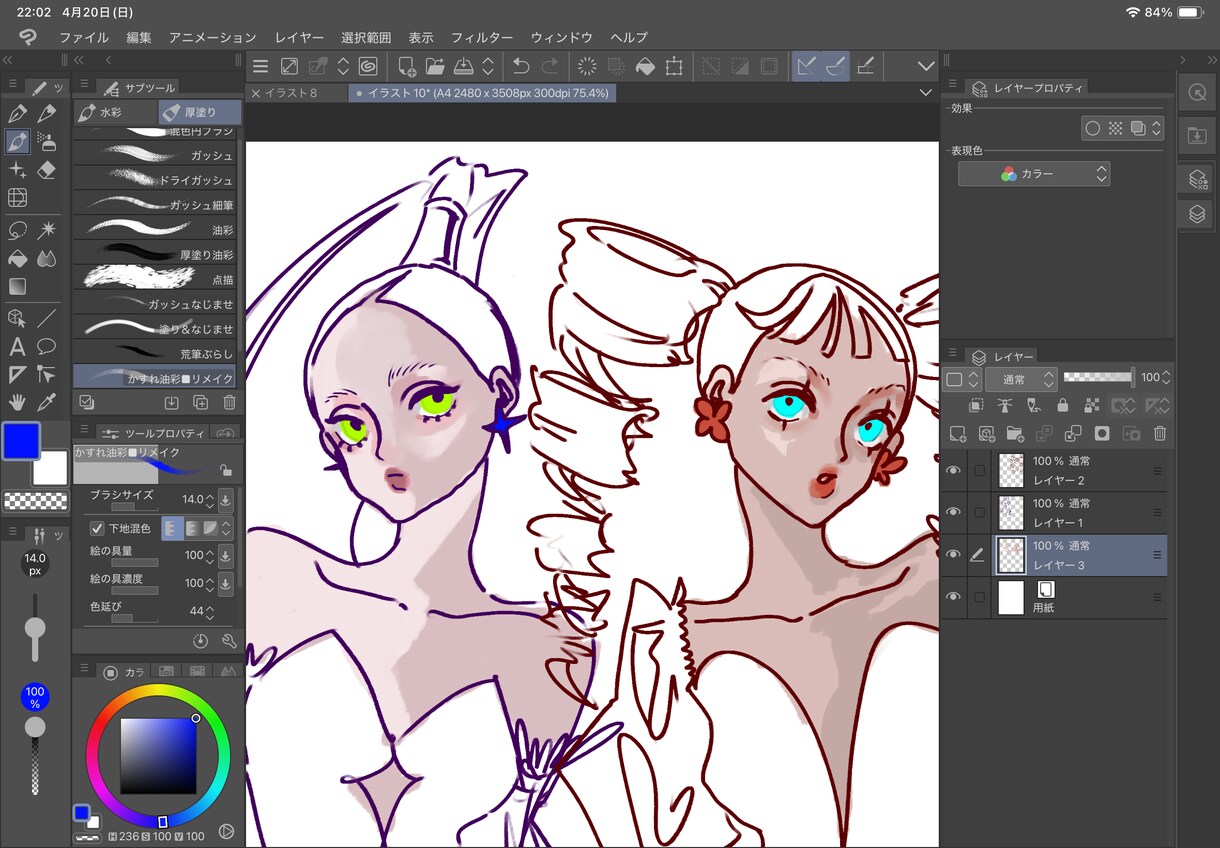Open the フィルター menu
Image resolution: width=1220 pixels, height=848 pixels.
click(x=482, y=37)
